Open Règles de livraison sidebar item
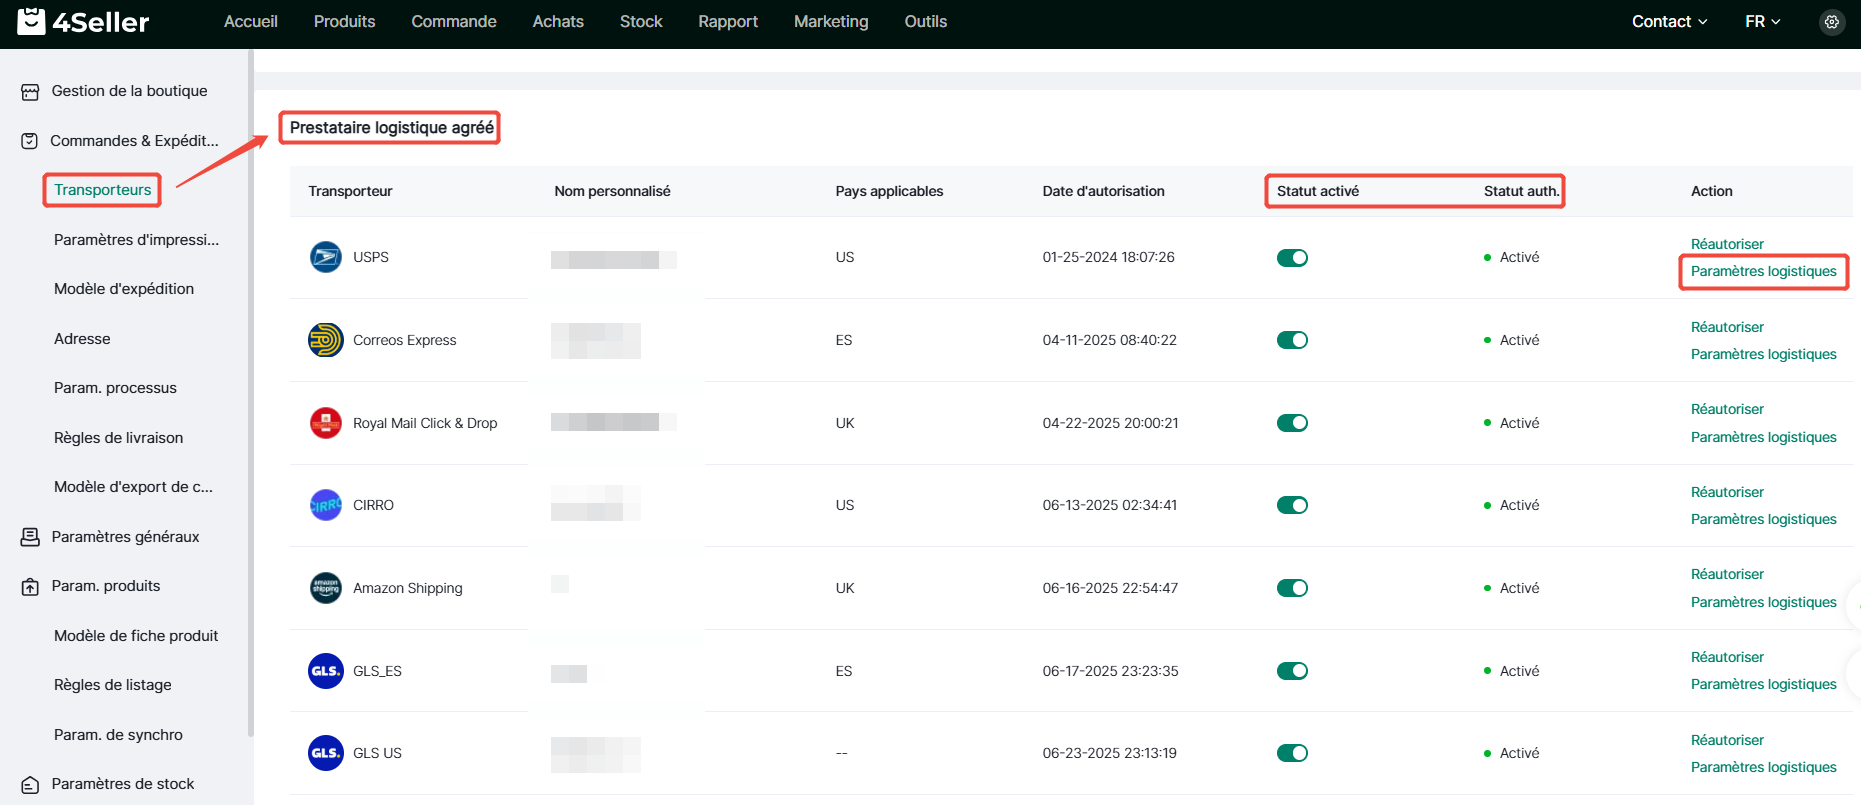 point(118,438)
